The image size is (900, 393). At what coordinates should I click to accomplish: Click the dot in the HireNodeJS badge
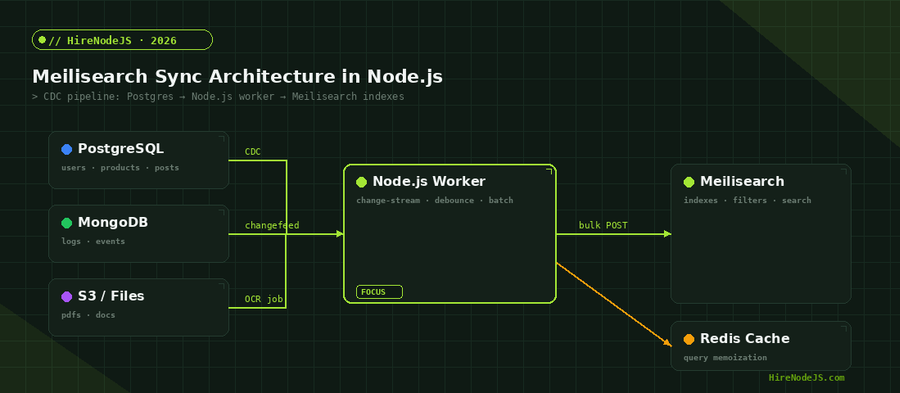pos(42,40)
